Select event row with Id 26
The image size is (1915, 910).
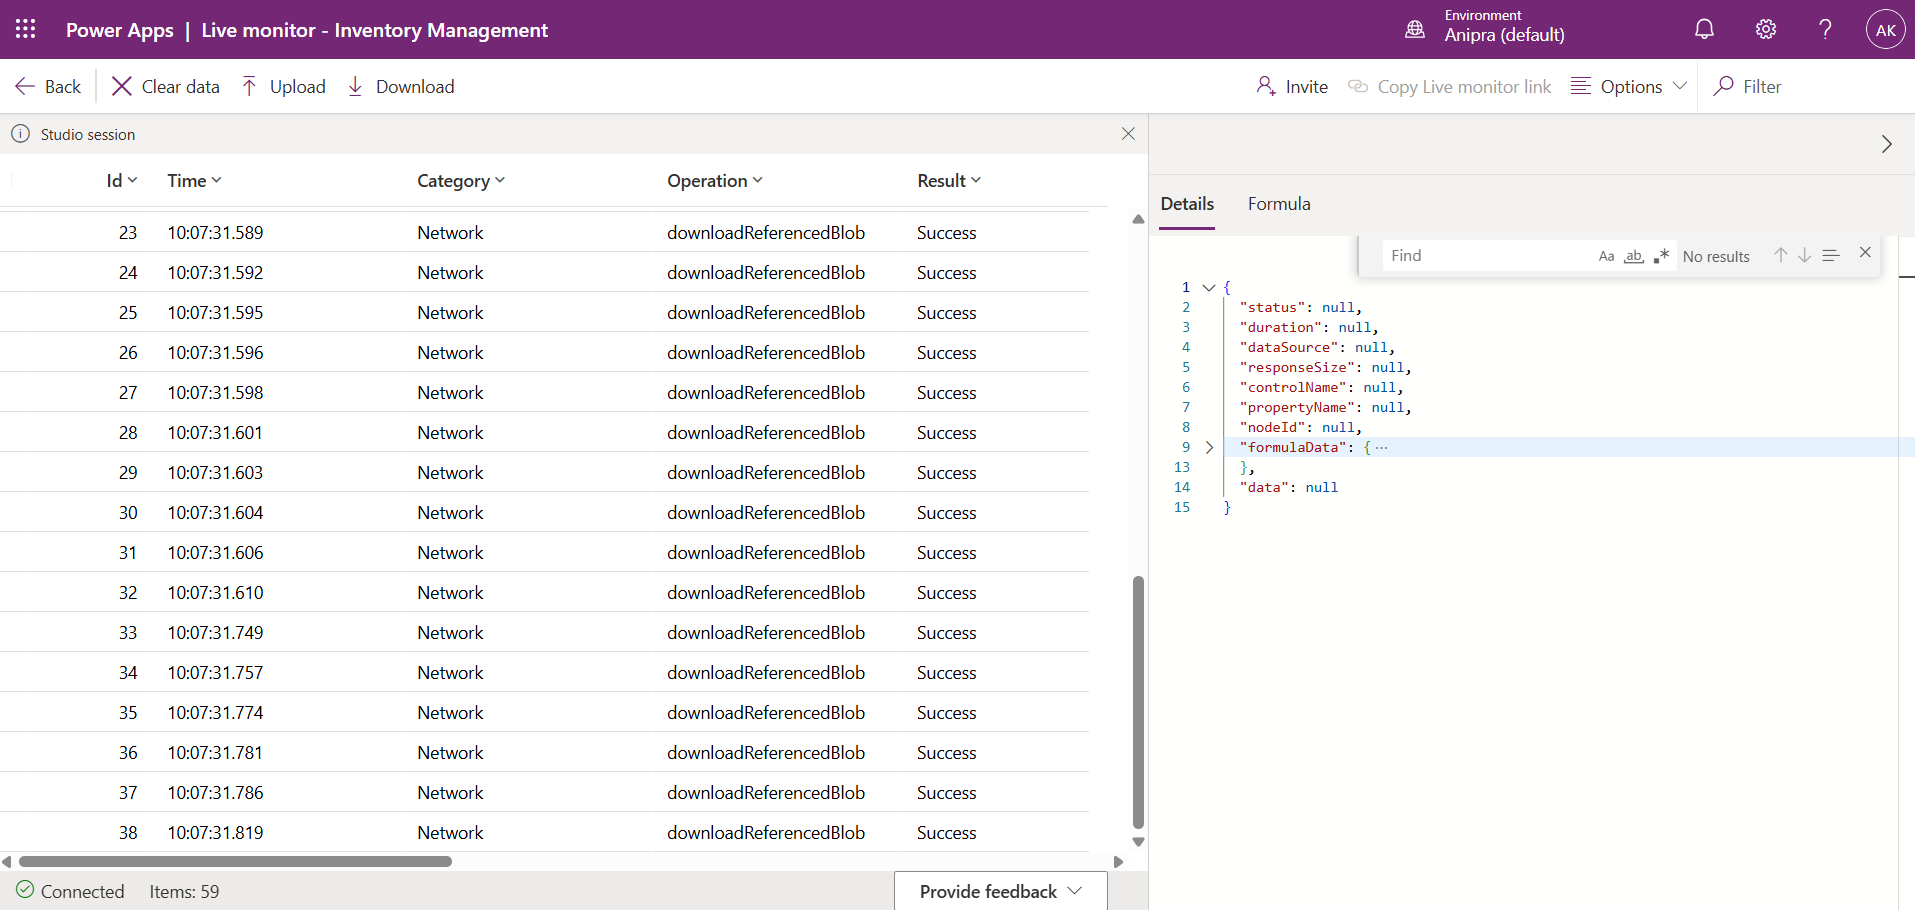coord(544,352)
